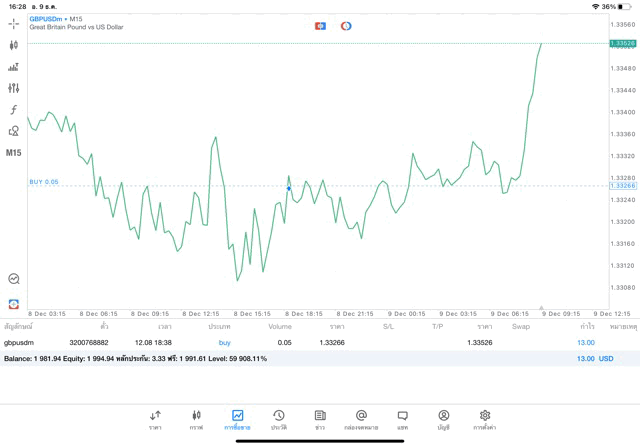Image resolution: width=640 pixels, height=447 pixels.
Task: Open the ข่าว news tab
Action: pos(320,419)
